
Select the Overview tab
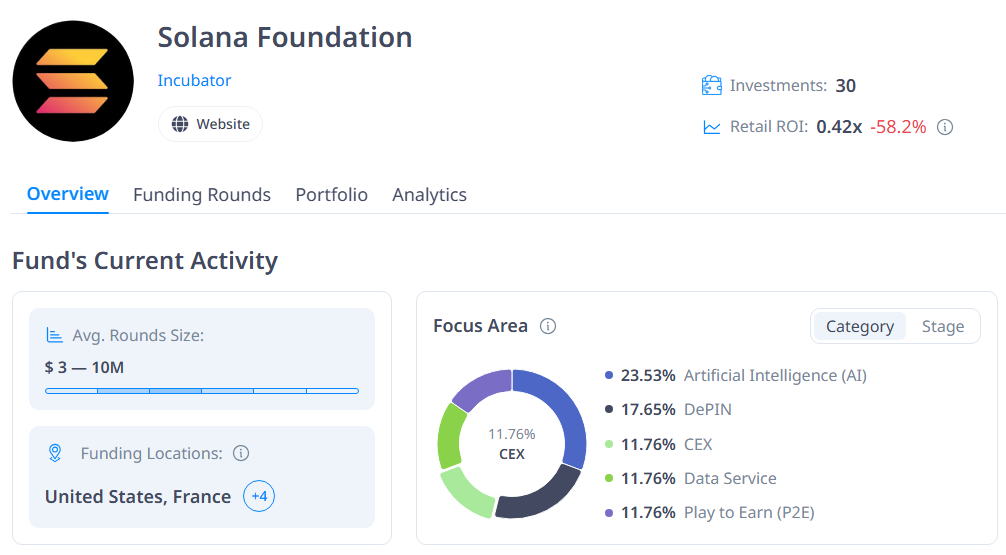pos(67,194)
